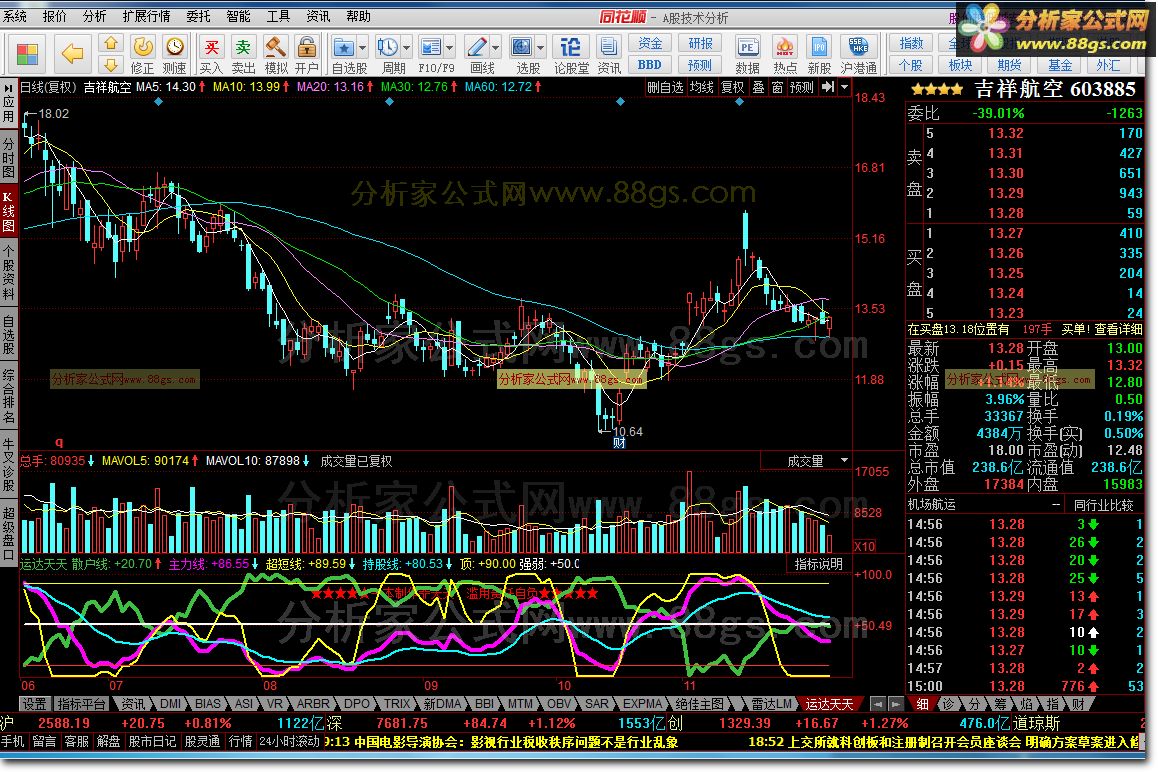This screenshot has width=1158, height=772.
Task: Open the 热点 HOT flame icon
Action: [x=784, y=47]
